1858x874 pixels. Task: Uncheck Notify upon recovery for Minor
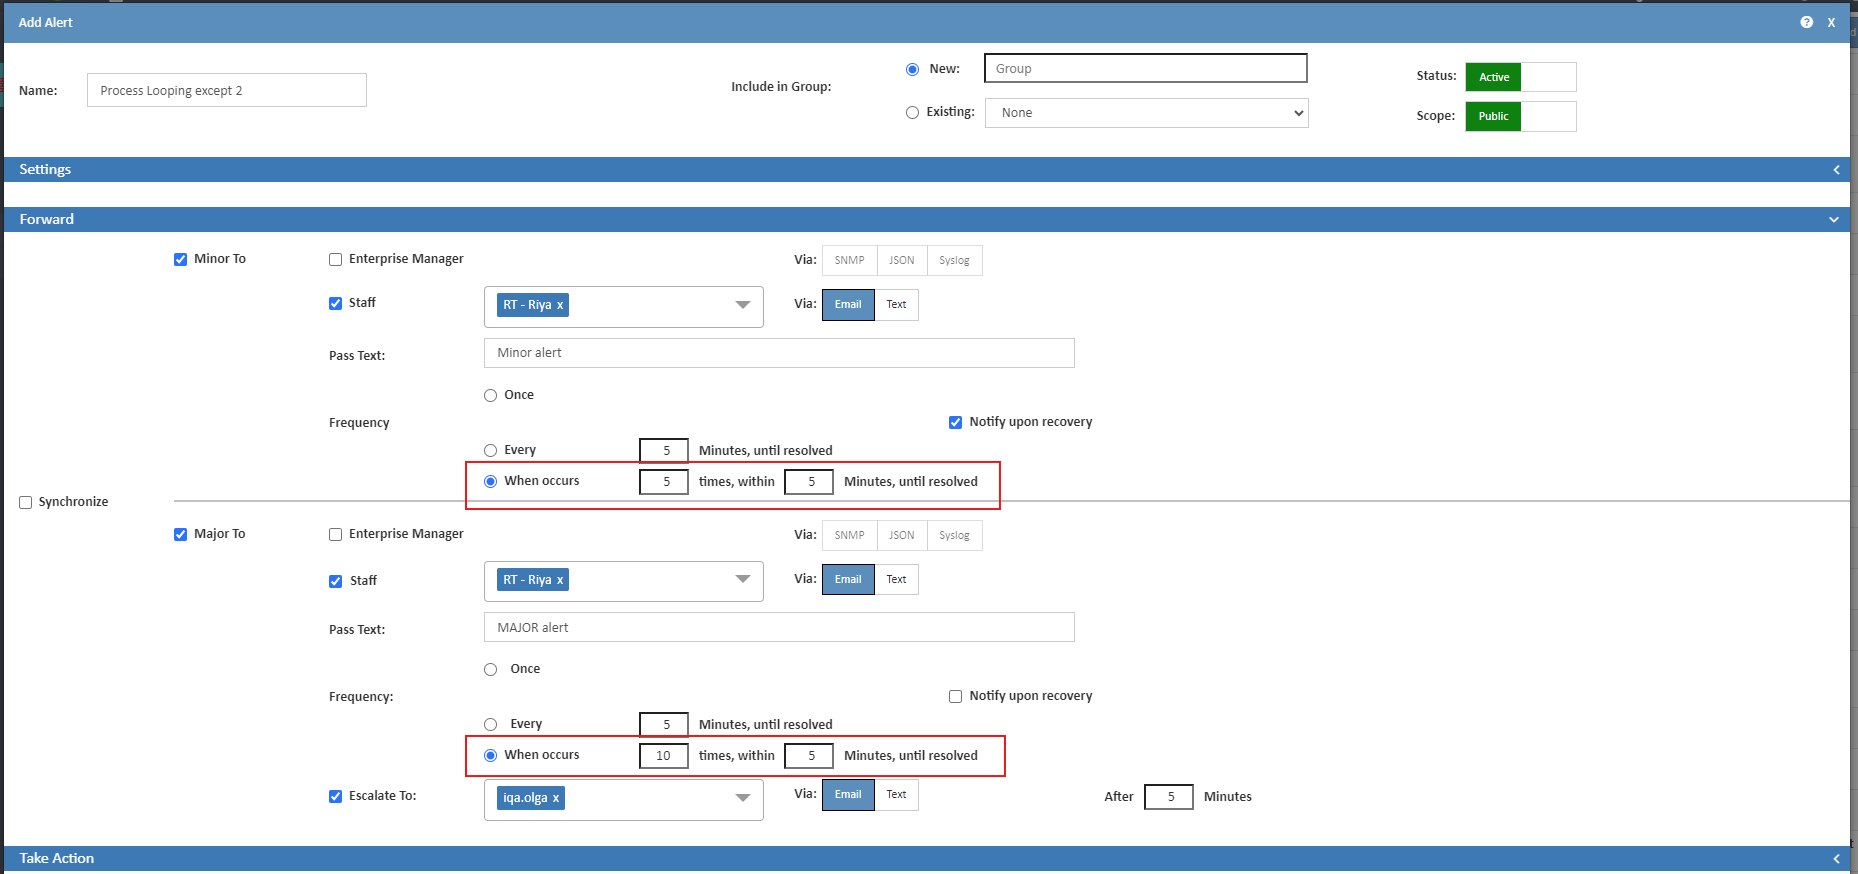point(955,422)
